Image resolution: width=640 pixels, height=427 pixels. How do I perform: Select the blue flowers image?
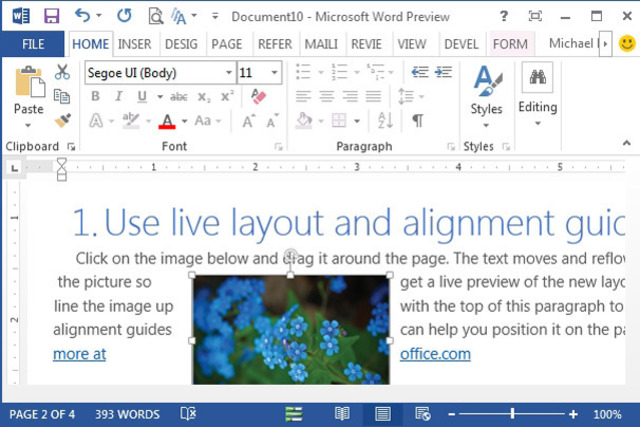click(x=291, y=329)
